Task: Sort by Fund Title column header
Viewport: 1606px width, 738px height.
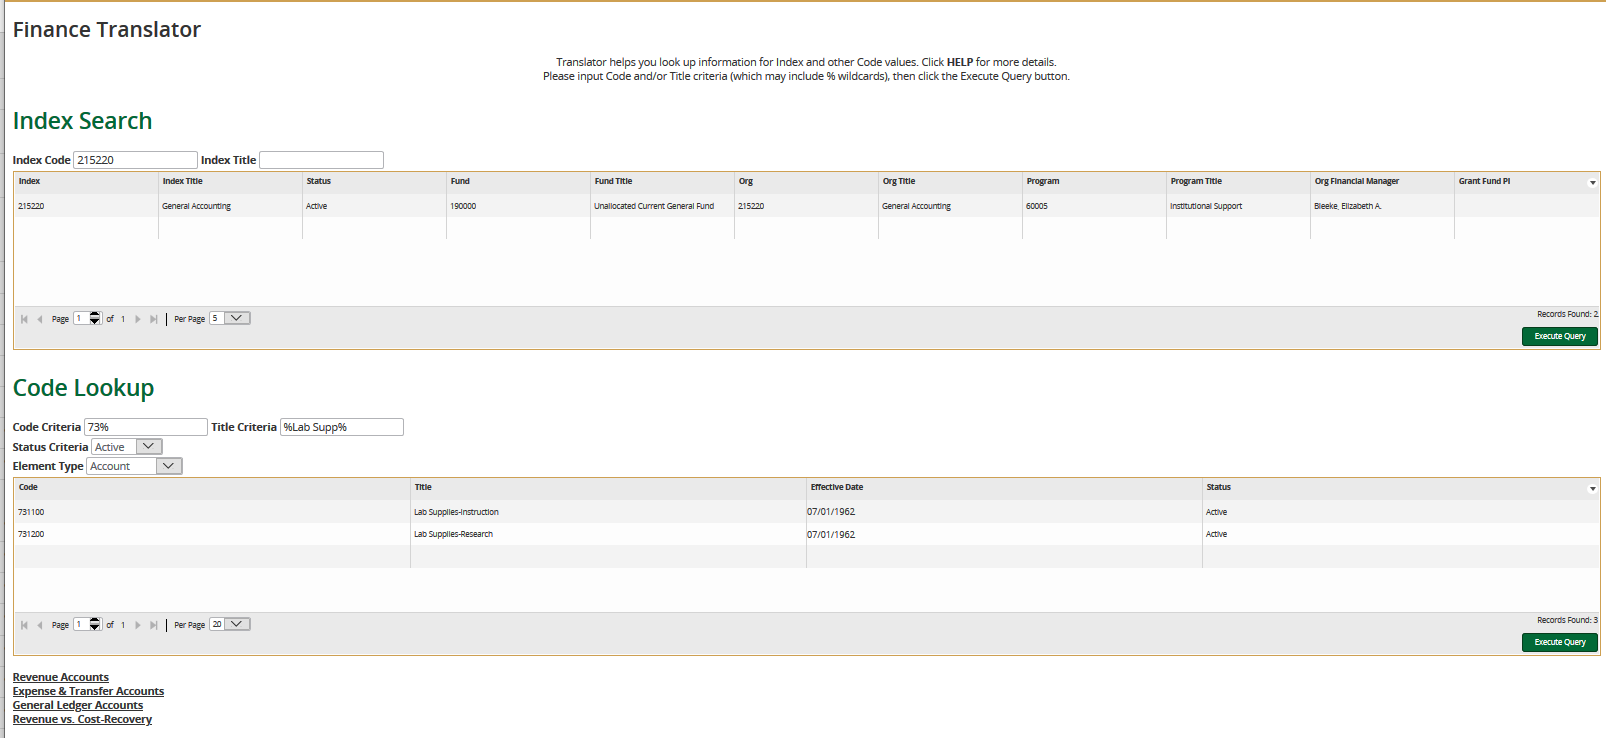Action: [x=613, y=181]
